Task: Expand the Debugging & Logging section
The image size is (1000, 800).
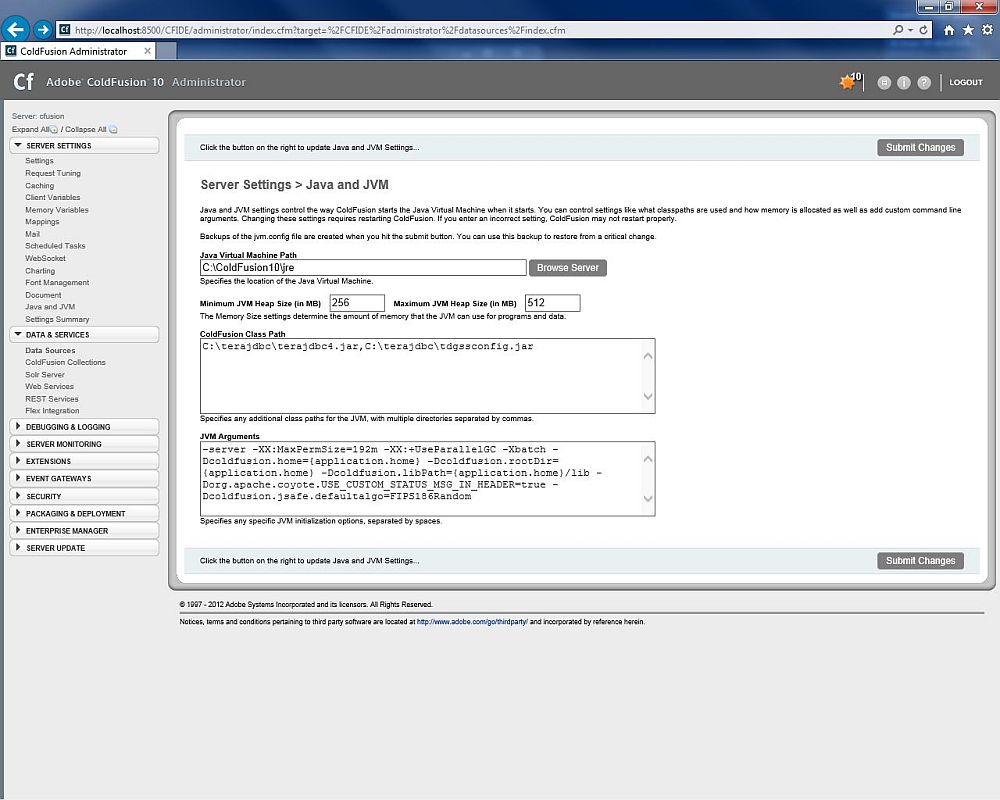Action: pos(84,427)
